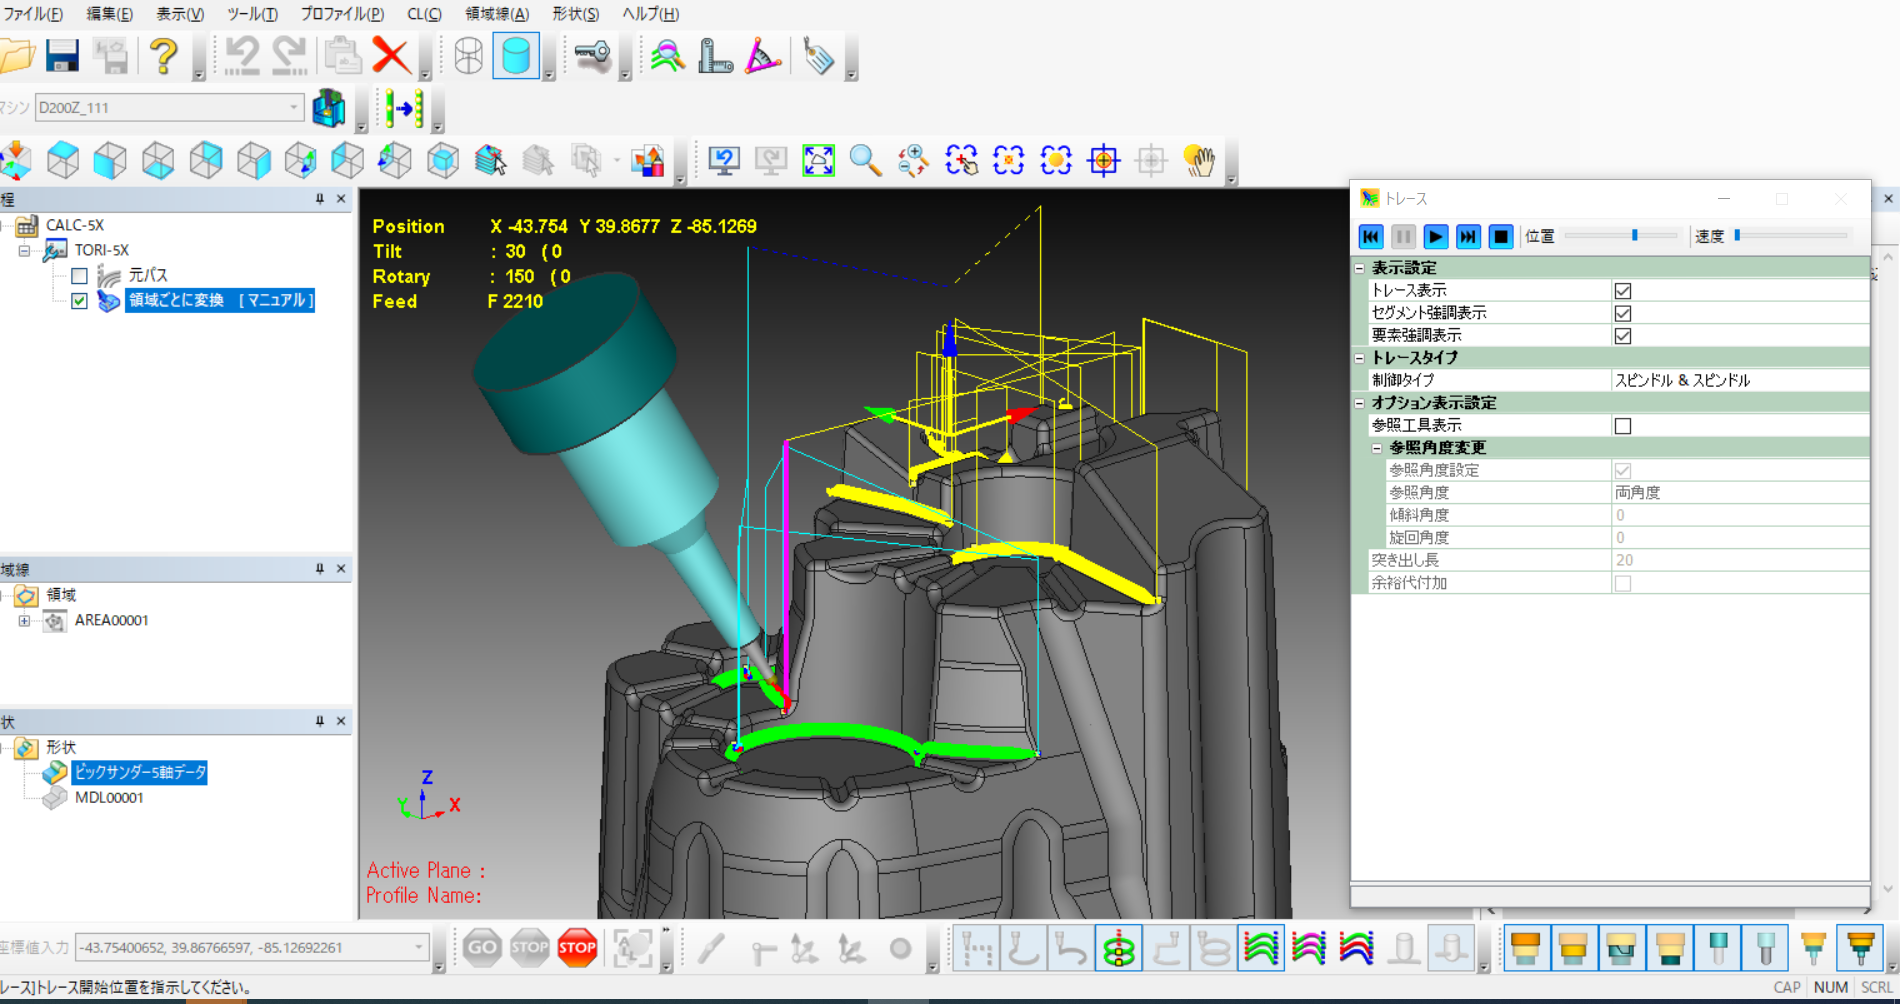Stop the trace with square button

click(x=1500, y=236)
